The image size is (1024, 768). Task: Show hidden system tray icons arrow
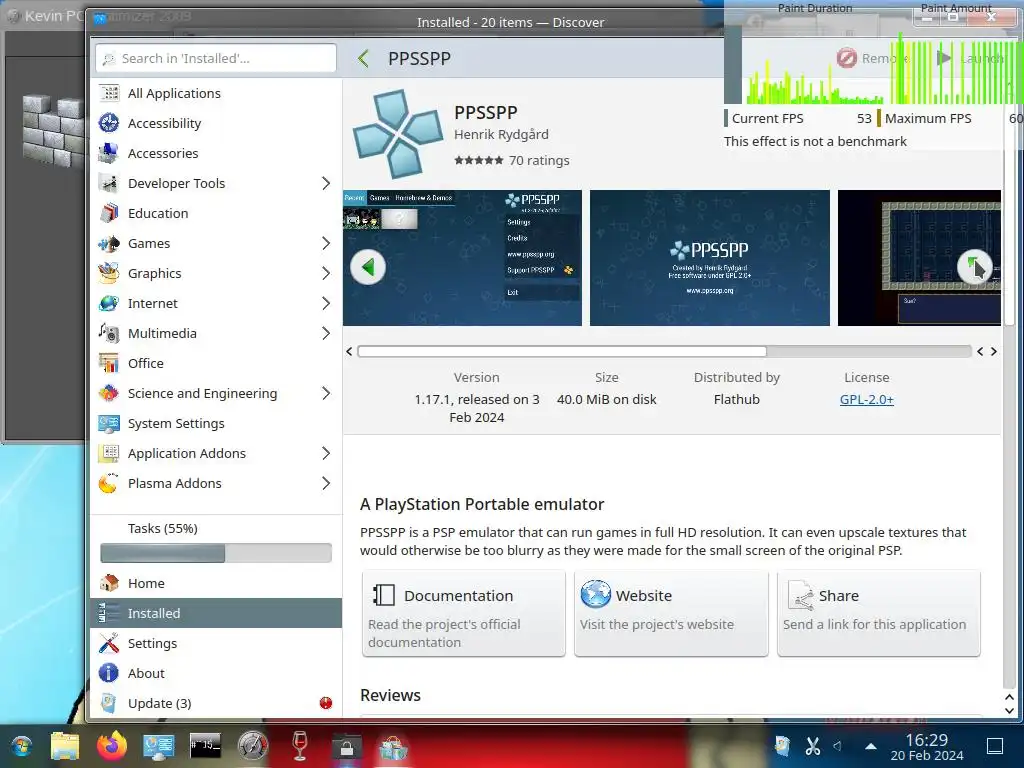click(871, 746)
